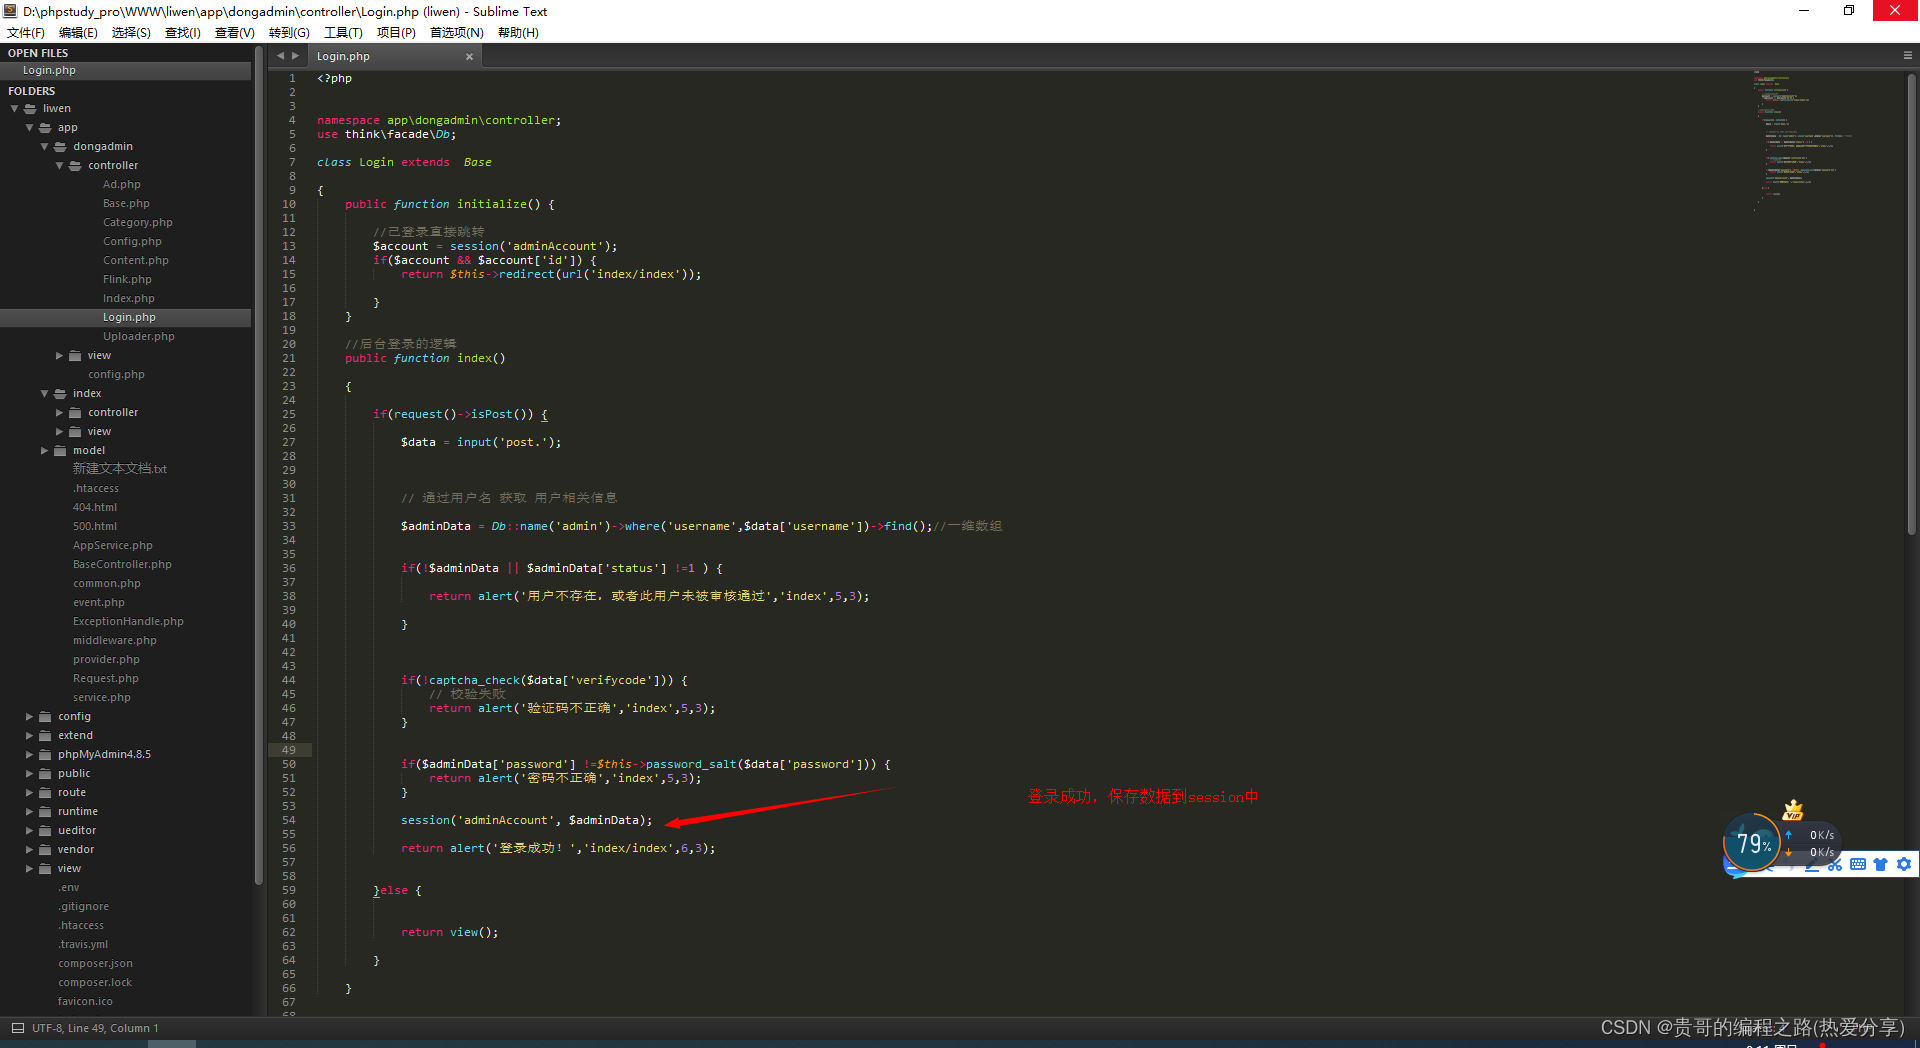Collapse the dongadmin controller folder
Viewport: 1920px width, 1048px height.
pyautogui.click(x=60, y=166)
